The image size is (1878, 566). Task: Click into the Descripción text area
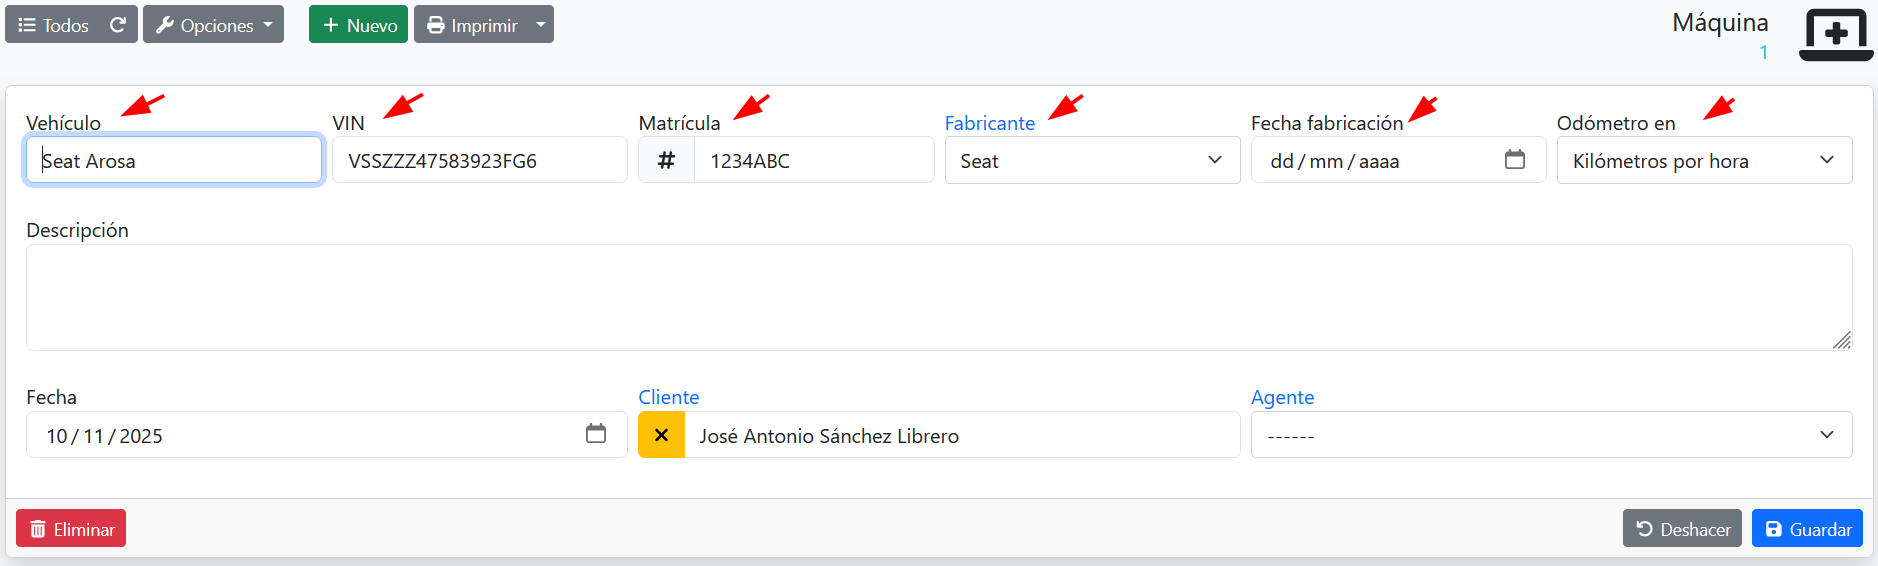938,297
